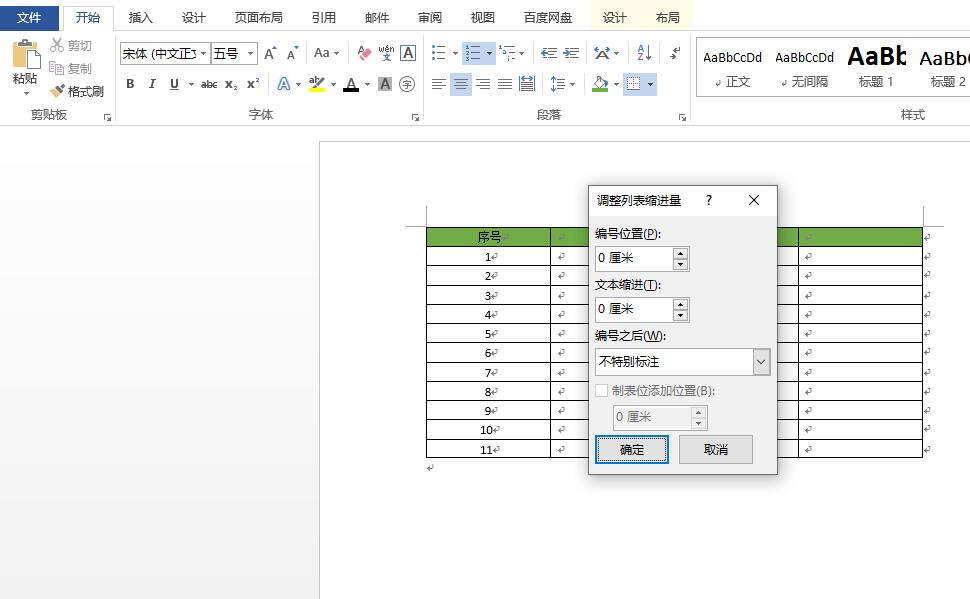Click the increase indent icon

pos(571,53)
